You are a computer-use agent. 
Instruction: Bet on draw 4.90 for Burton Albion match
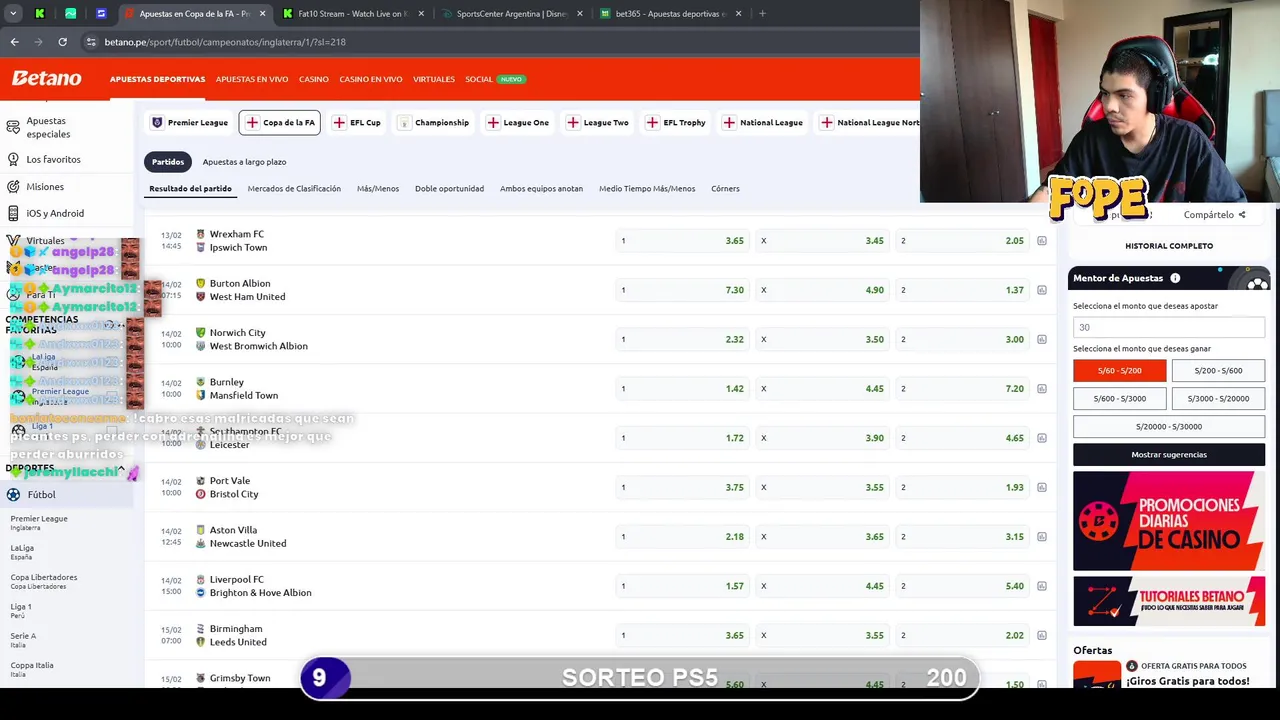click(x=823, y=290)
